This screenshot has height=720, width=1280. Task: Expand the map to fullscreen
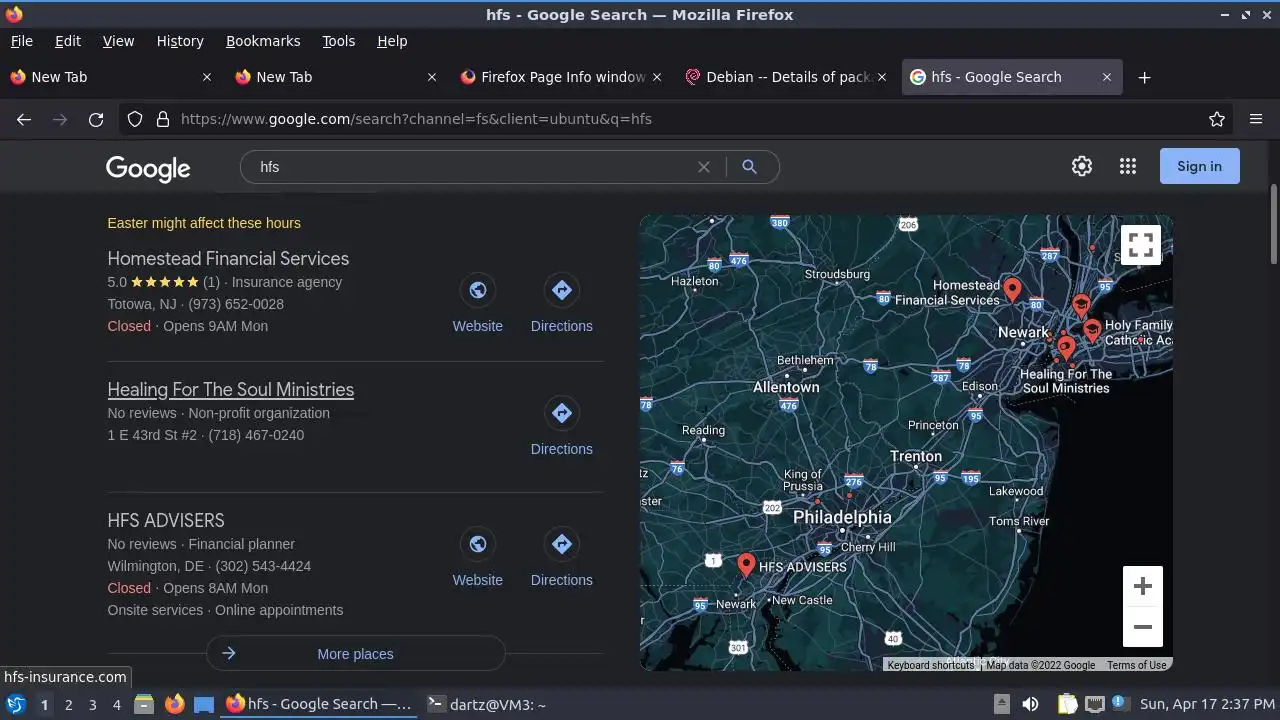[1142, 245]
